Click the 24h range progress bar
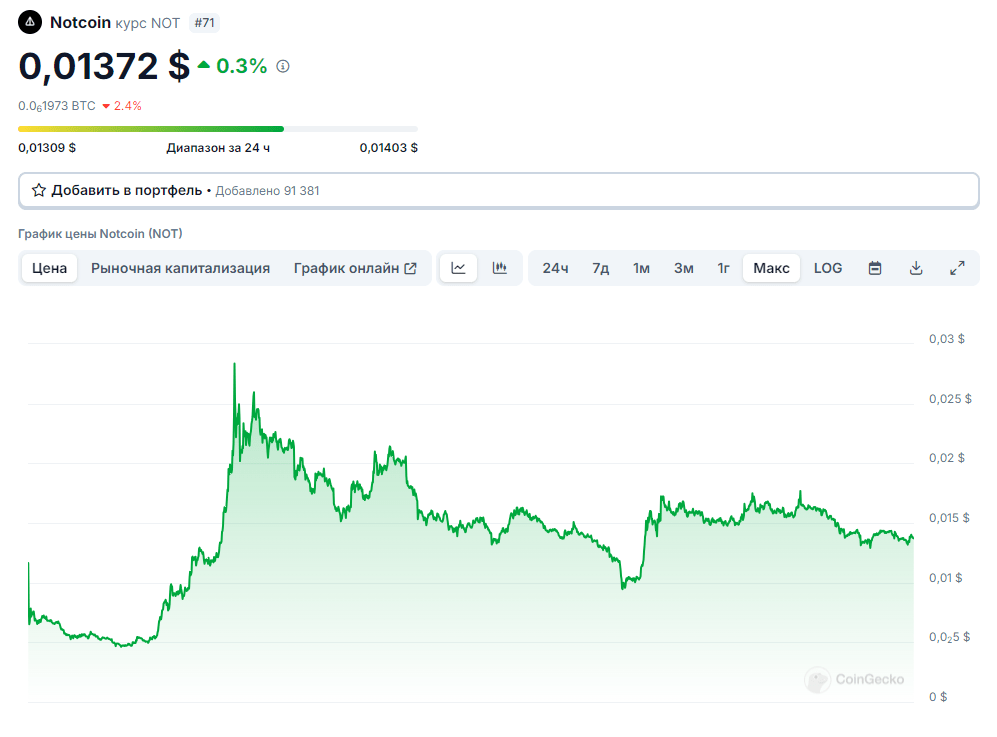 pos(218,129)
